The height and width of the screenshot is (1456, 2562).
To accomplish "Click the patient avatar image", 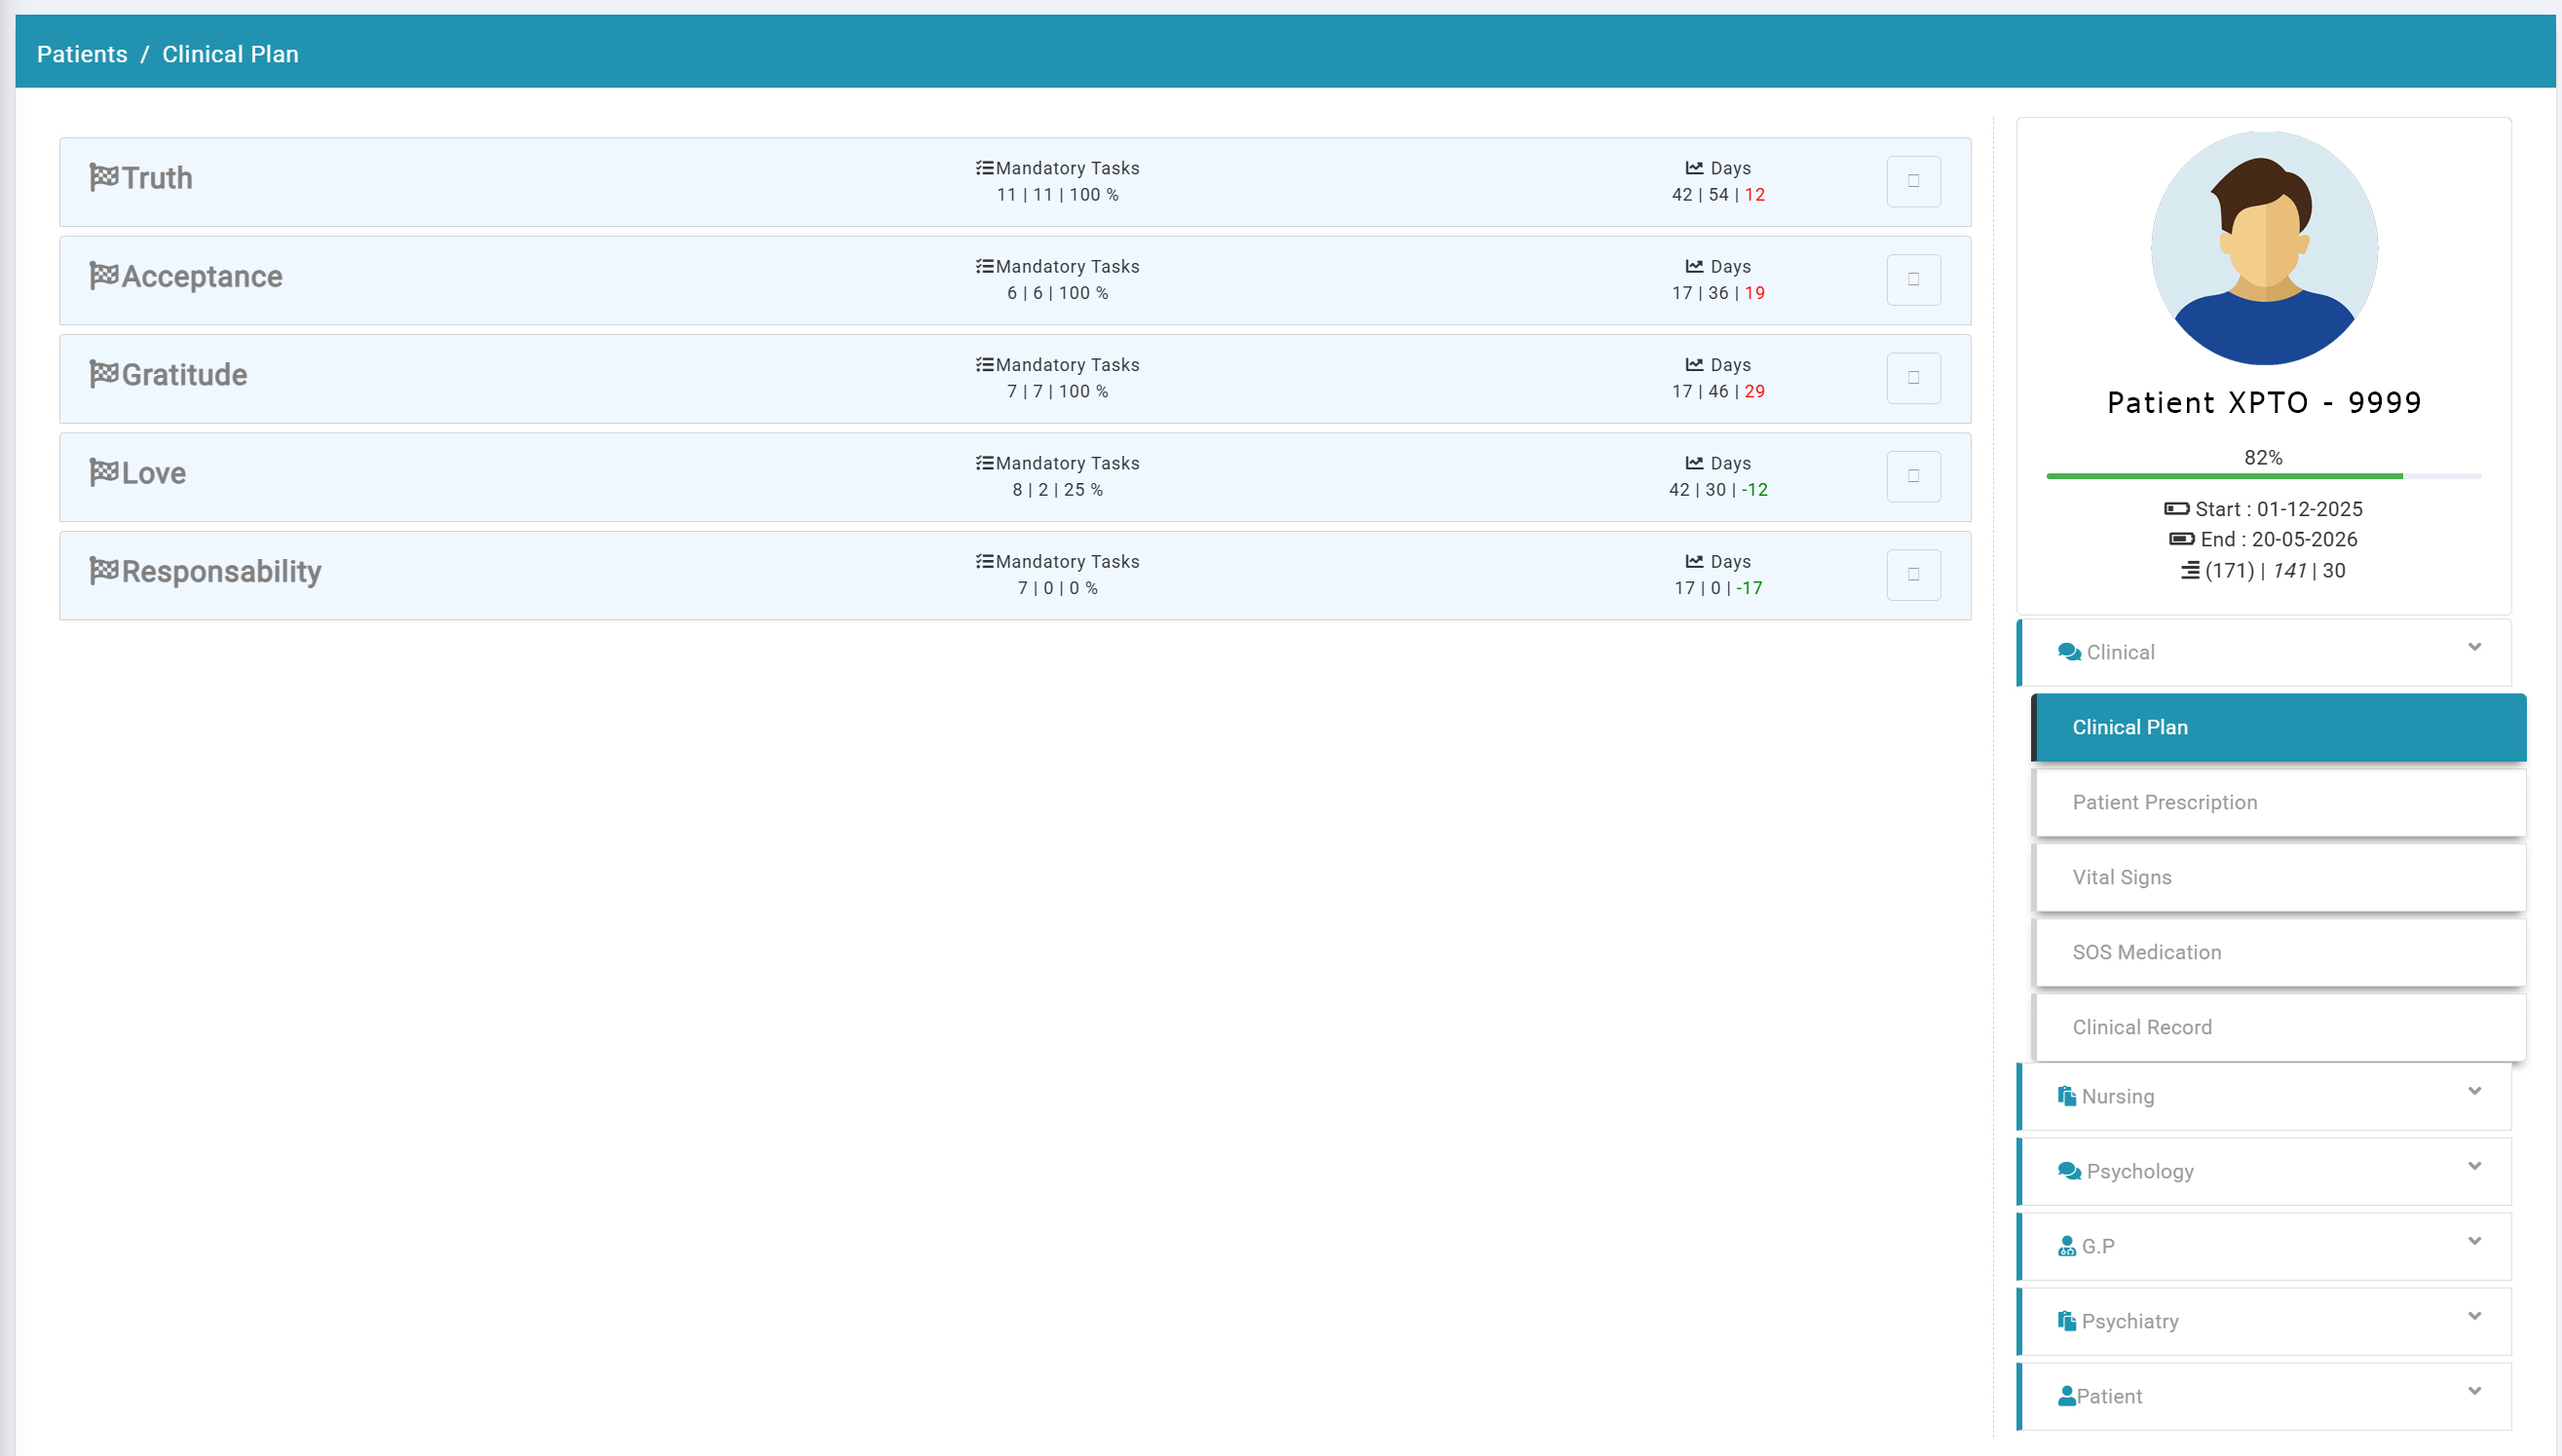I will coord(2264,248).
